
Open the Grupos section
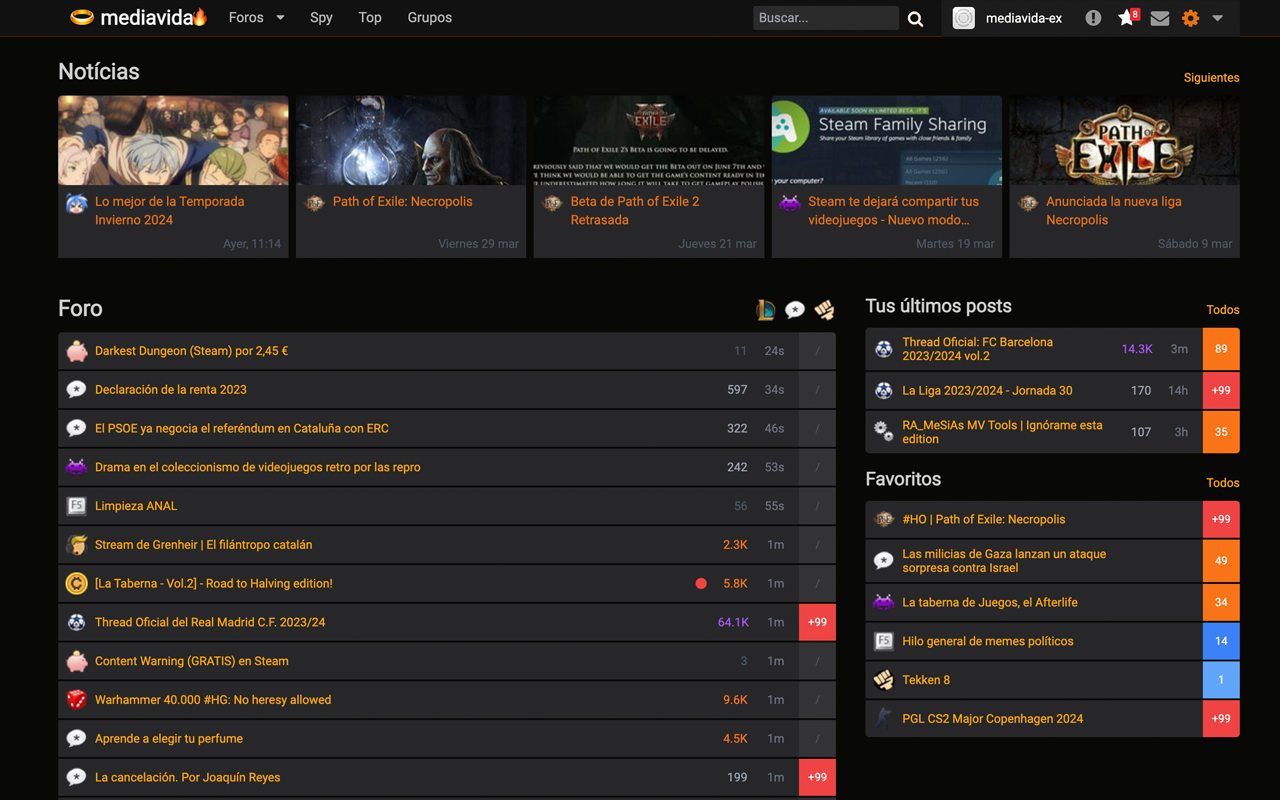click(430, 17)
